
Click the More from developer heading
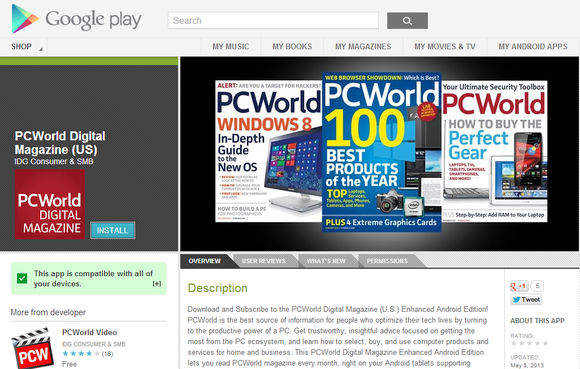click(x=48, y=312)
